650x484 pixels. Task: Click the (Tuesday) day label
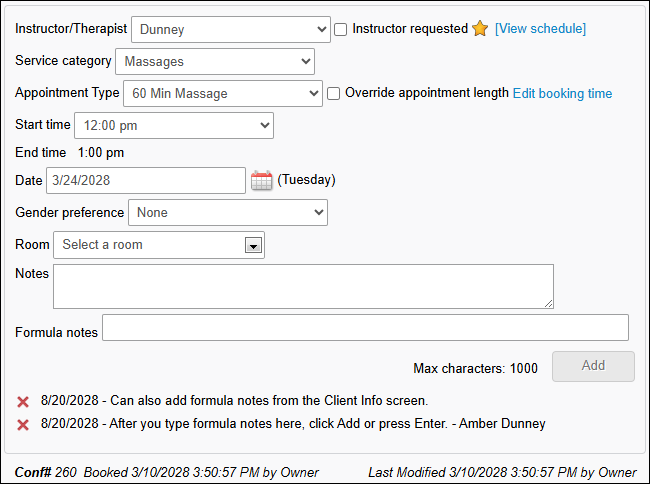tap(306, 180)
